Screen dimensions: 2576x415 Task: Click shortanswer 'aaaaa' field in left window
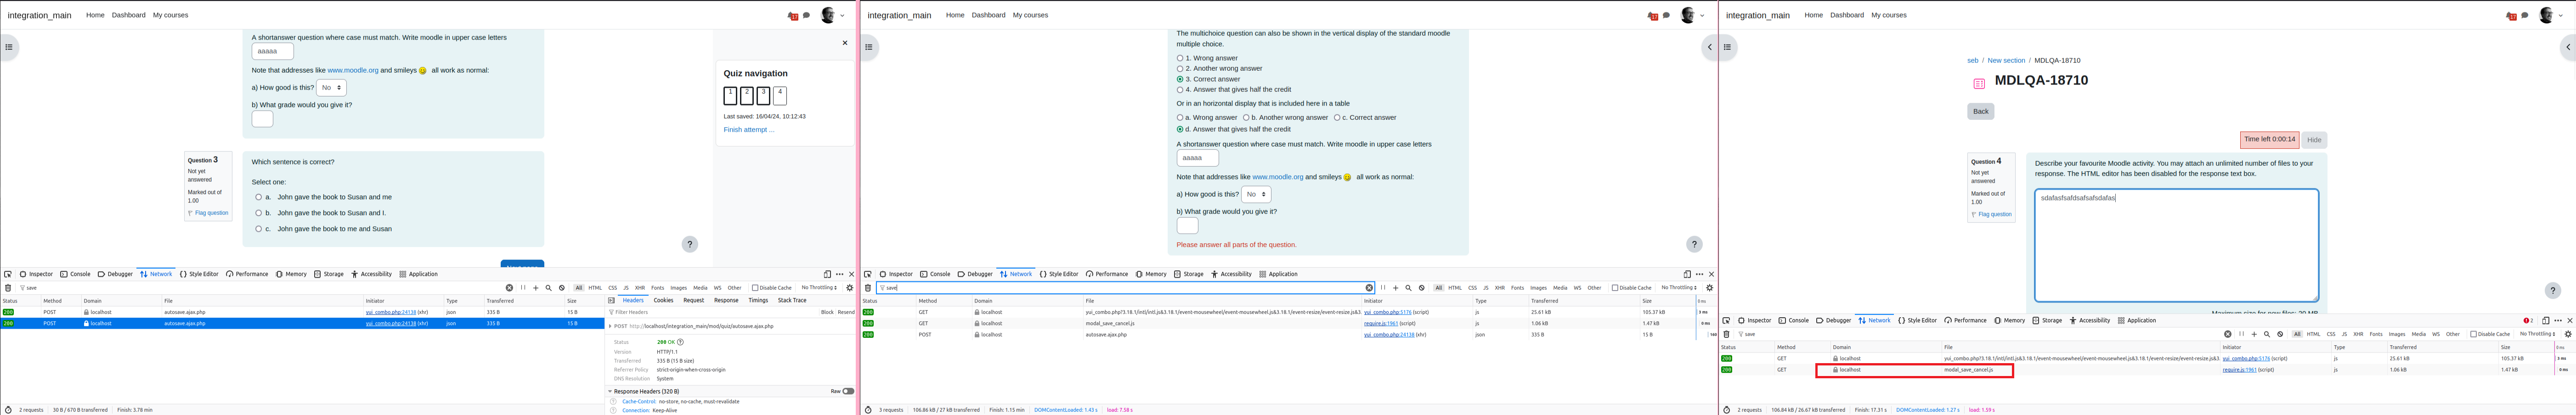(x=273, y=51)
